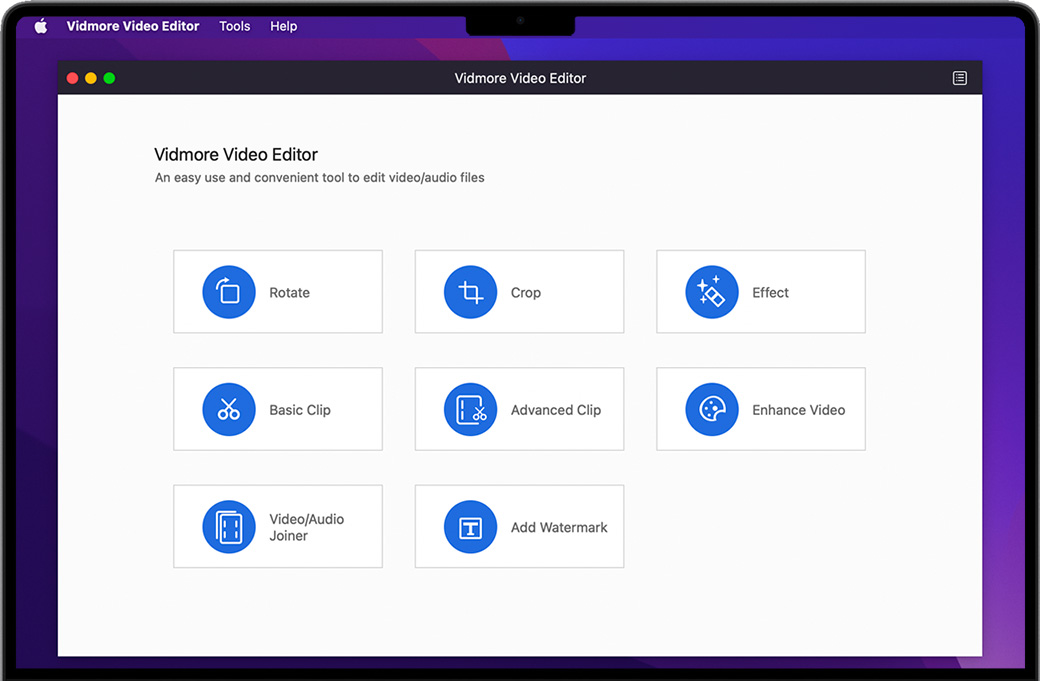Click the 'Add Watermark' text label
1040x681 pixels.
(559, 527)
